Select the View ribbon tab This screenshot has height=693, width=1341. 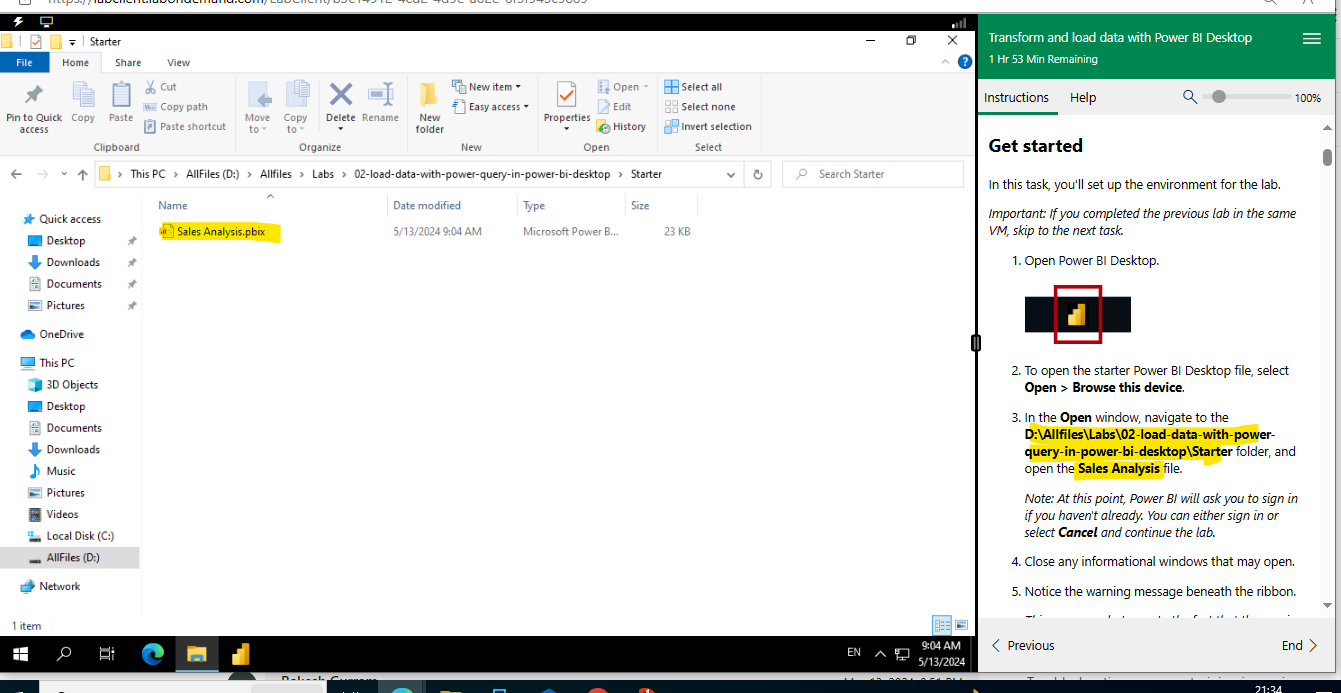(x=178, y=62)
